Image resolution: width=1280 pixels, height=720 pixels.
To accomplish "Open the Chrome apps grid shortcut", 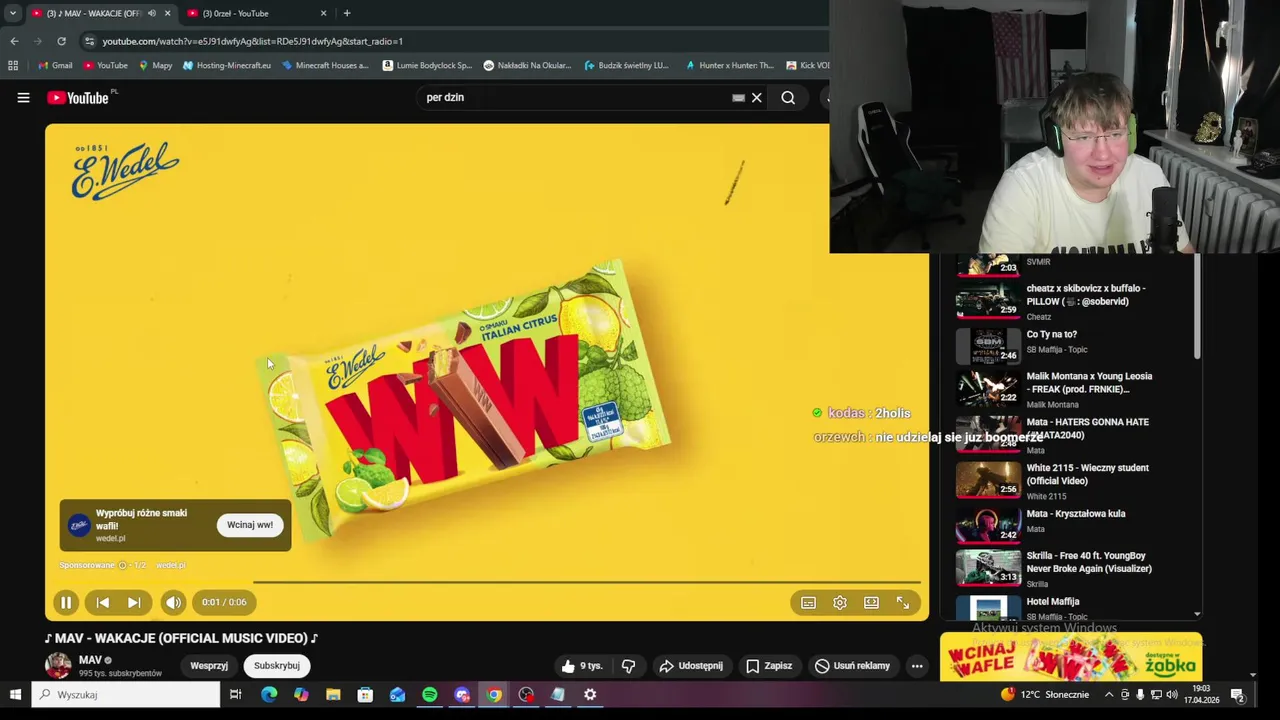I will 13,65.
